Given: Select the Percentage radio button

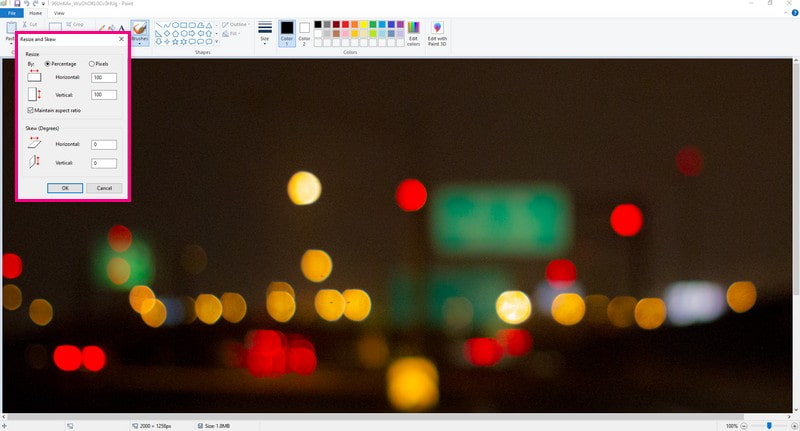Looking at the screenshot, I should point(47,64).
